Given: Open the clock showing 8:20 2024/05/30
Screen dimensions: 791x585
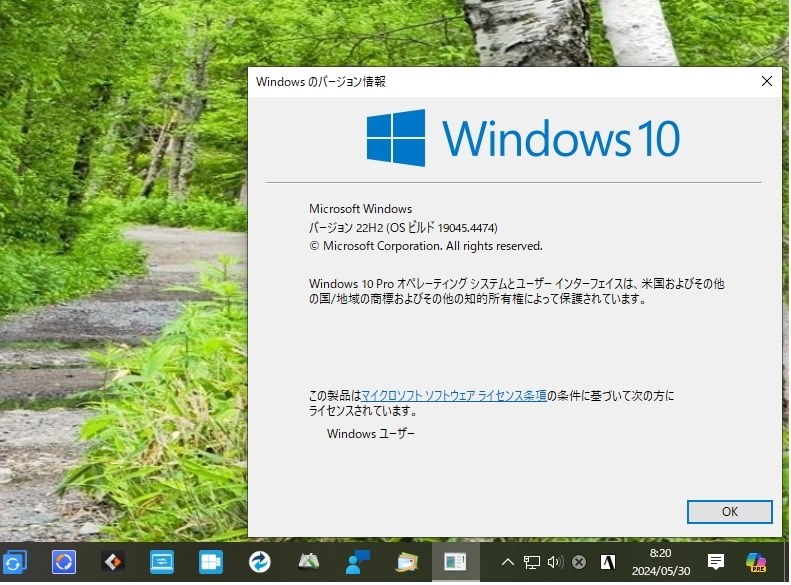Looking at the screenshot, I should tap(661, 562).
